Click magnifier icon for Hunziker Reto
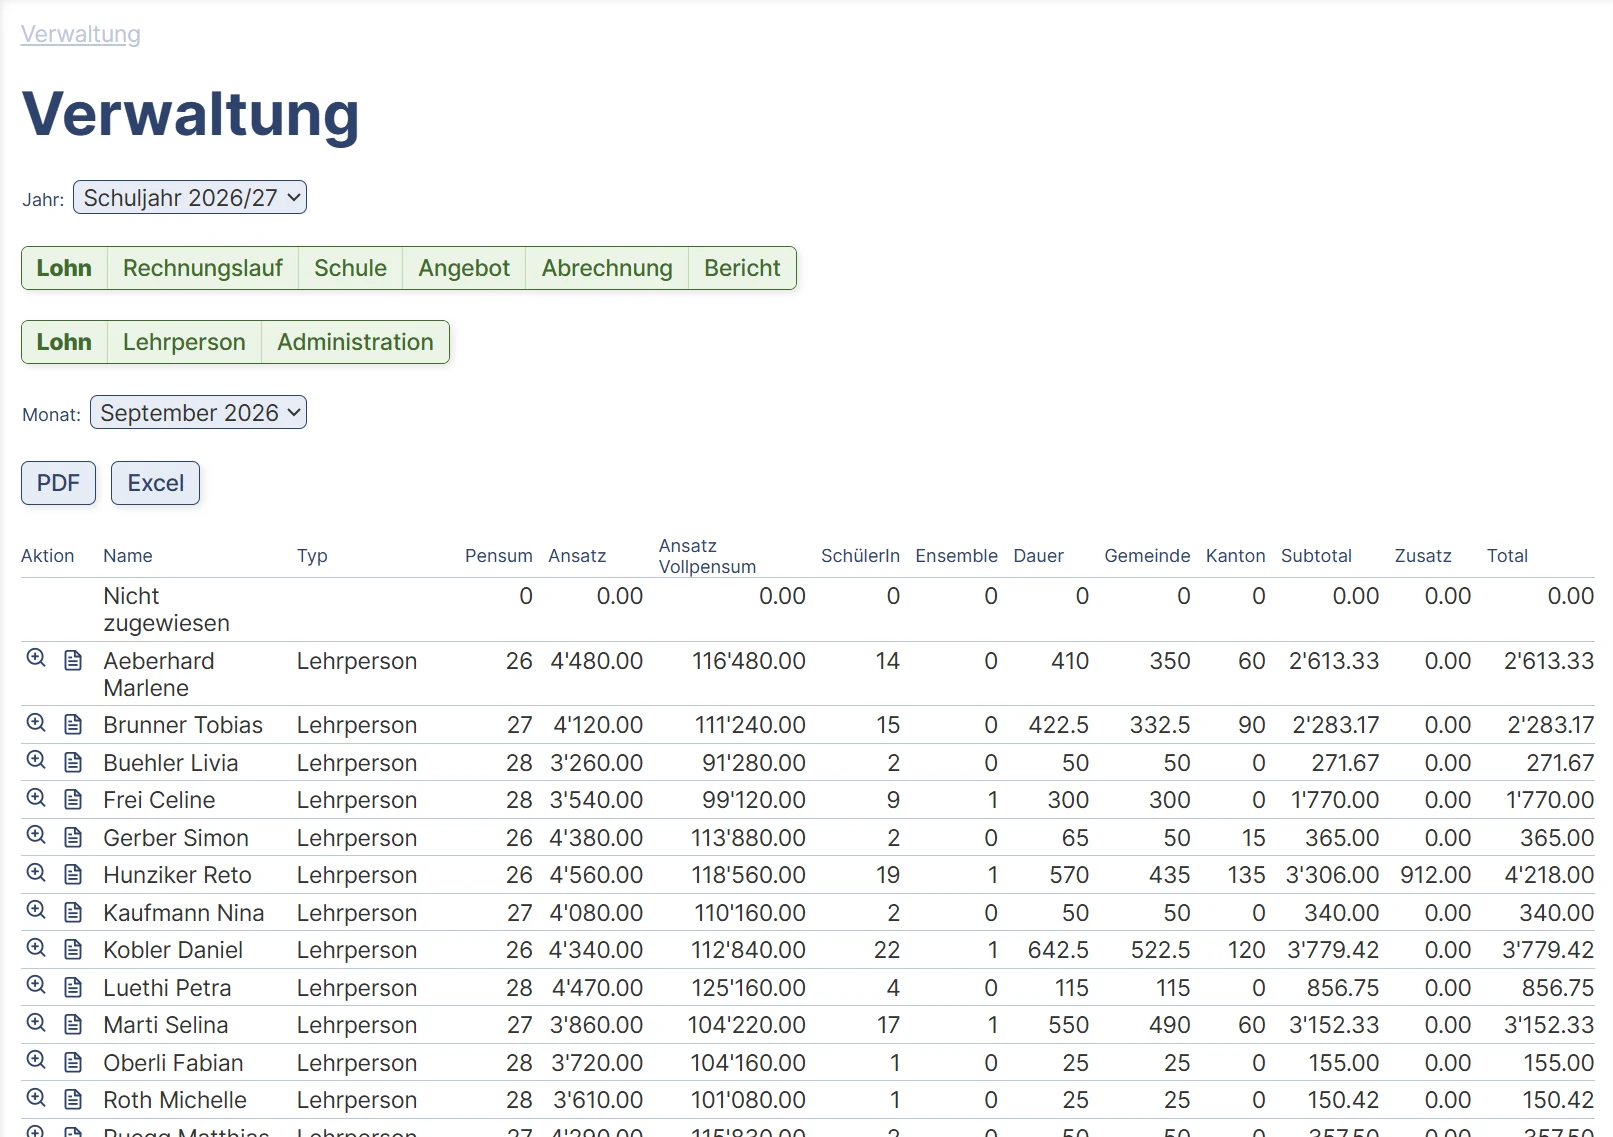The image size is (1613, 1137). coord(36,872)
